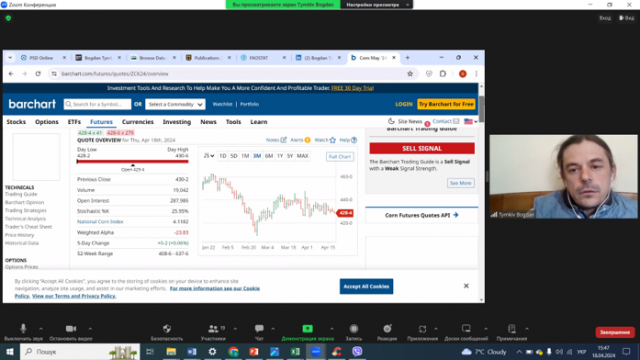The width and height of the screenshot is (640, 360).
Task: Open Stocks menu
Action: click(x=16, y=122)
